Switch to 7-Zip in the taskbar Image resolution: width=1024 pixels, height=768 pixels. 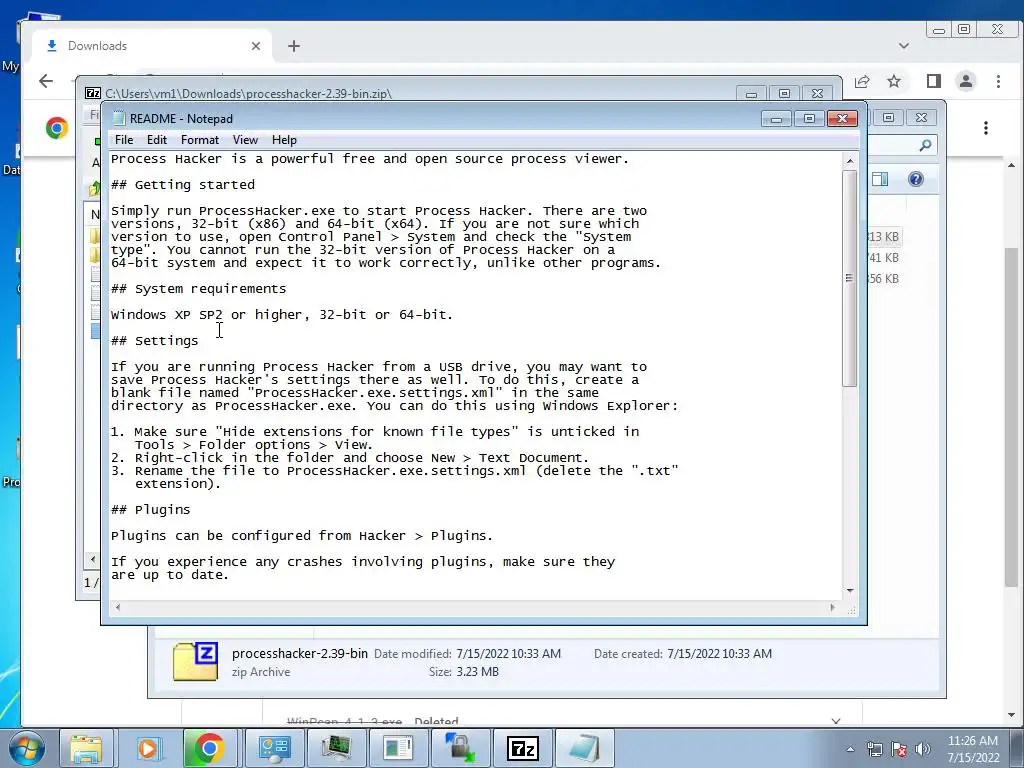coord(522,748)
